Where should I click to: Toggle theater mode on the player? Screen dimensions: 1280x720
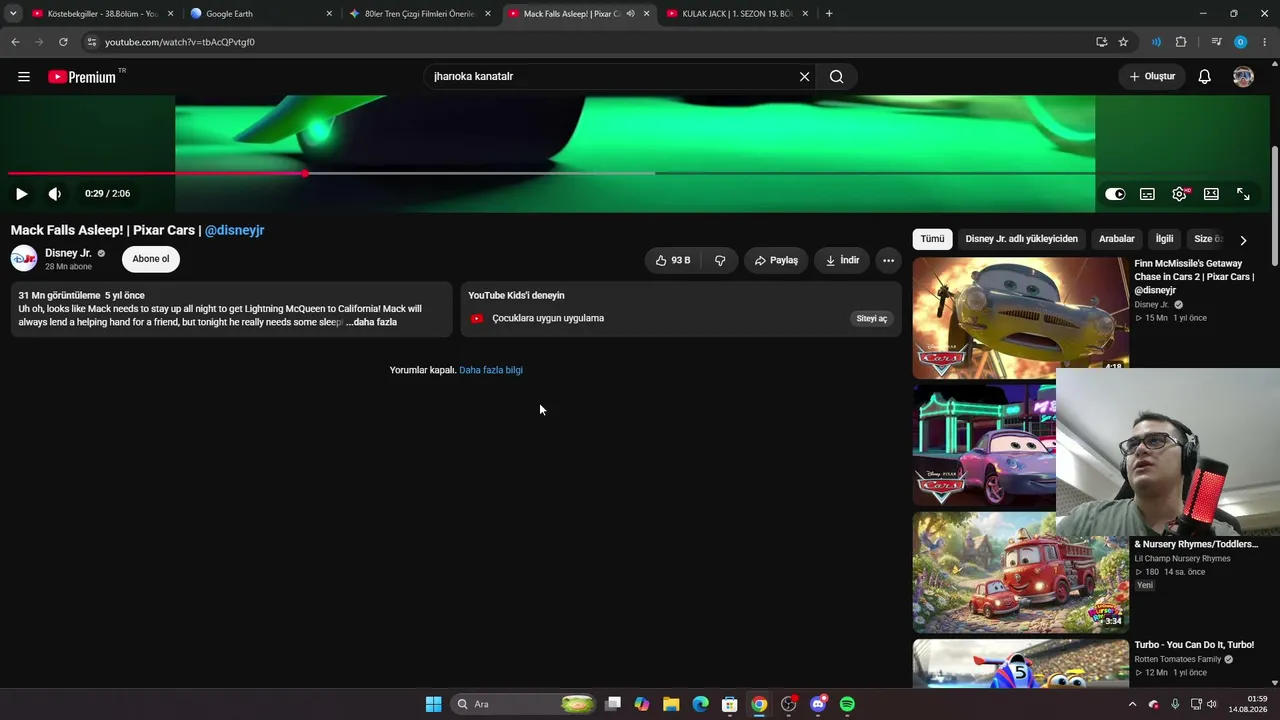click(x=1211, y=194)
